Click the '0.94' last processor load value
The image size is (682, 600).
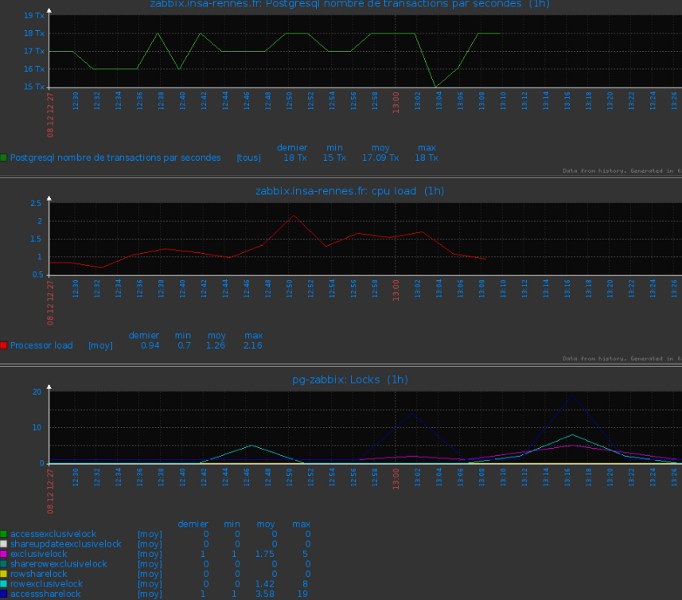[x=150, y=345]
